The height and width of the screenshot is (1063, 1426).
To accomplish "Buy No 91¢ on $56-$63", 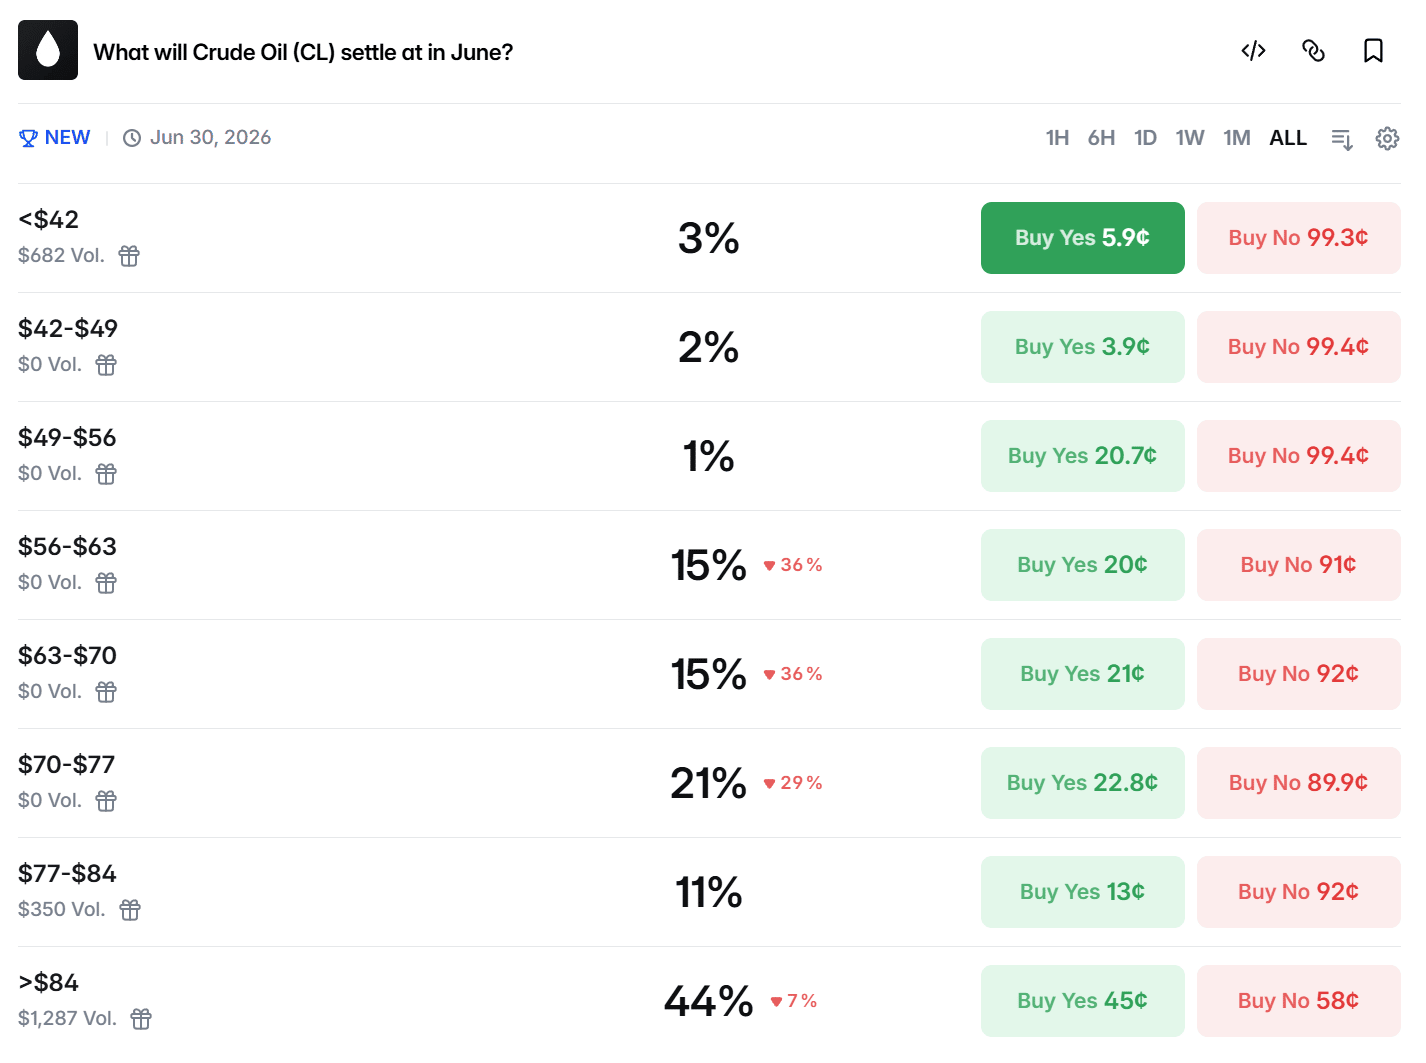I will 1298,565.
